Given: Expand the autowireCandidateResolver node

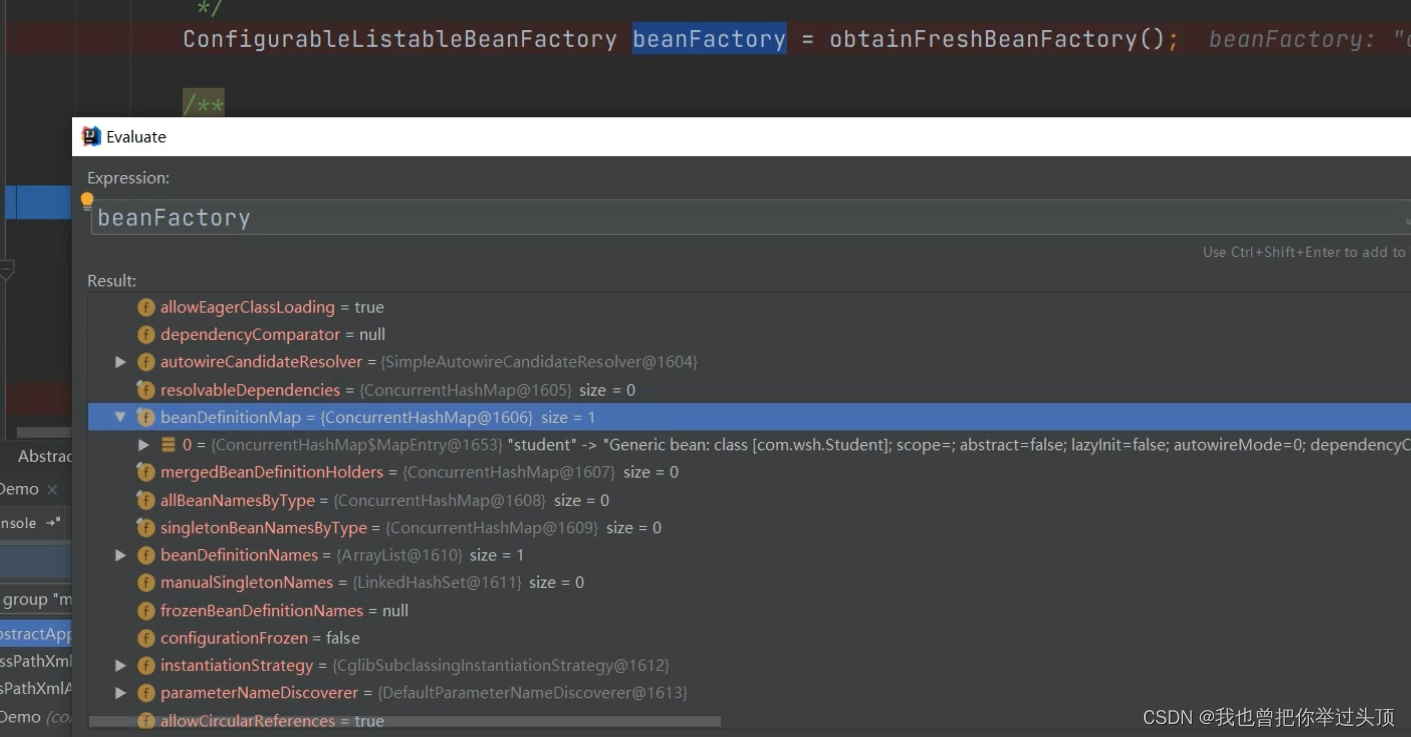Looking at the screenshot, I should [120, 362].
